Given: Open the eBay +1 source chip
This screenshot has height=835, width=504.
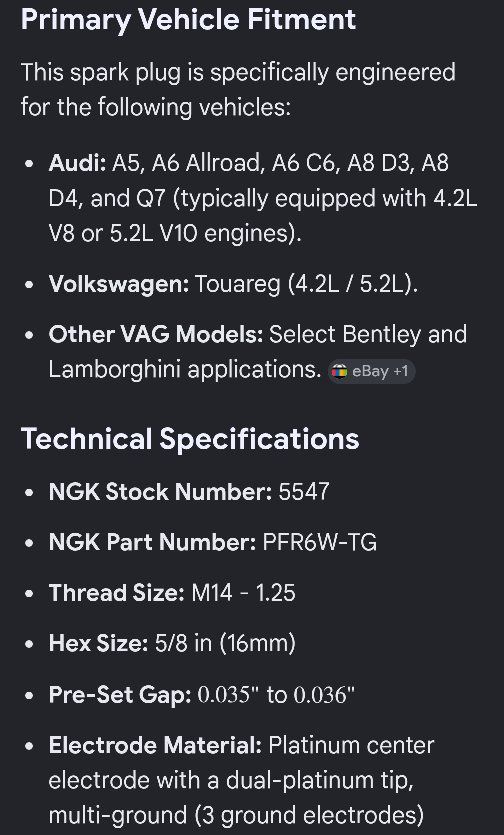Looking at the screenshot, I should pyautogui.click(x=371, y=371).
